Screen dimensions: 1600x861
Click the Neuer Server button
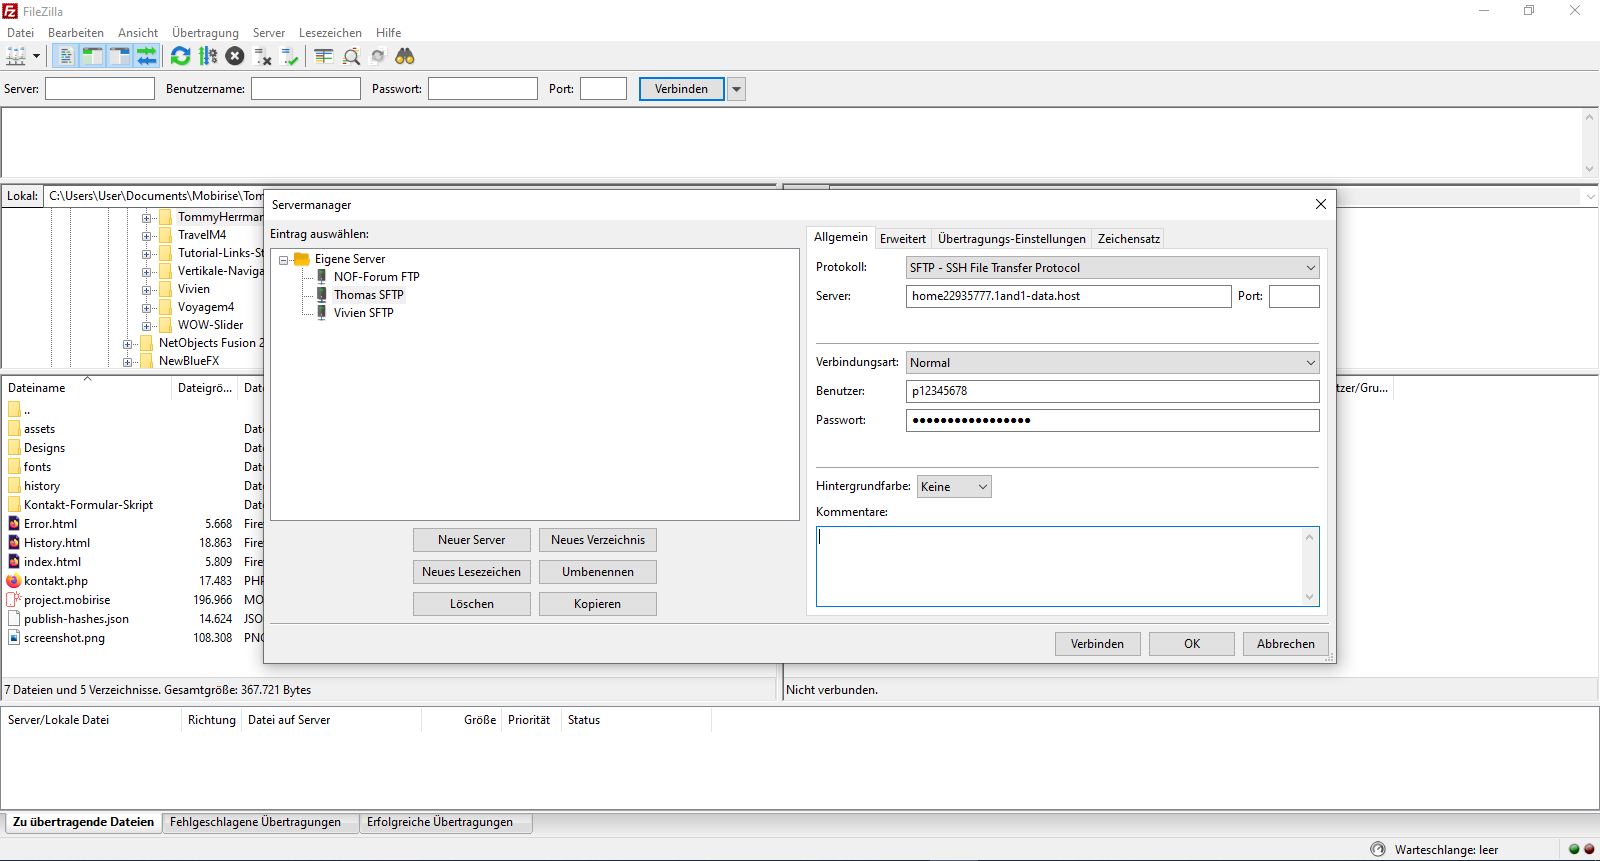(x=471, y=540)
